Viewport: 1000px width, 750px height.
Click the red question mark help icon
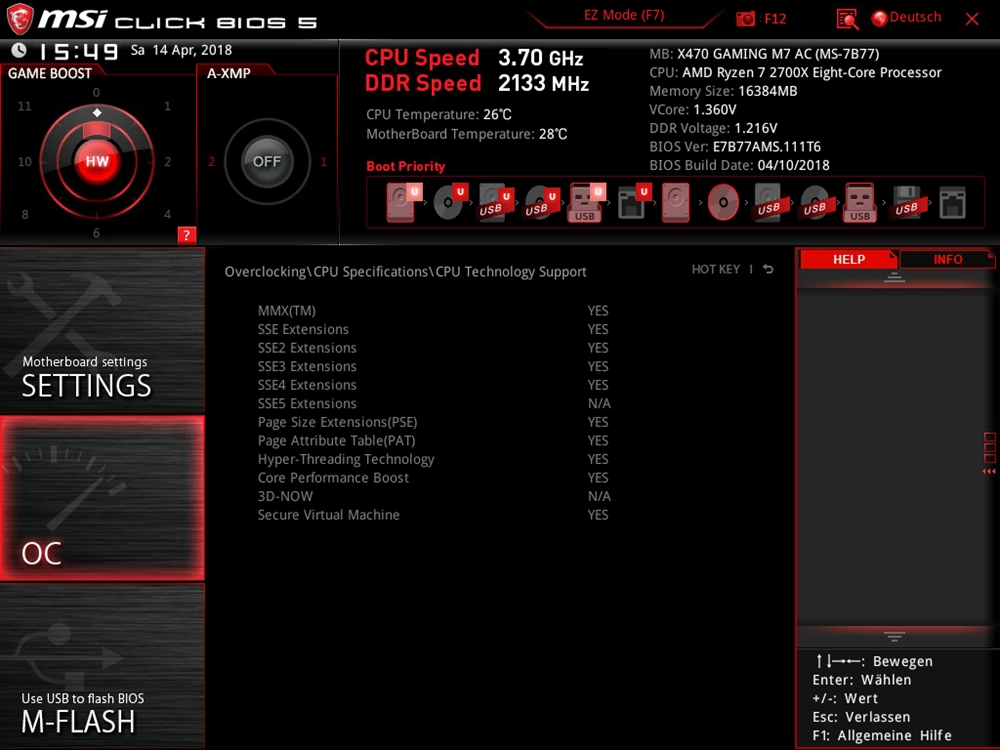pos(186,235)
